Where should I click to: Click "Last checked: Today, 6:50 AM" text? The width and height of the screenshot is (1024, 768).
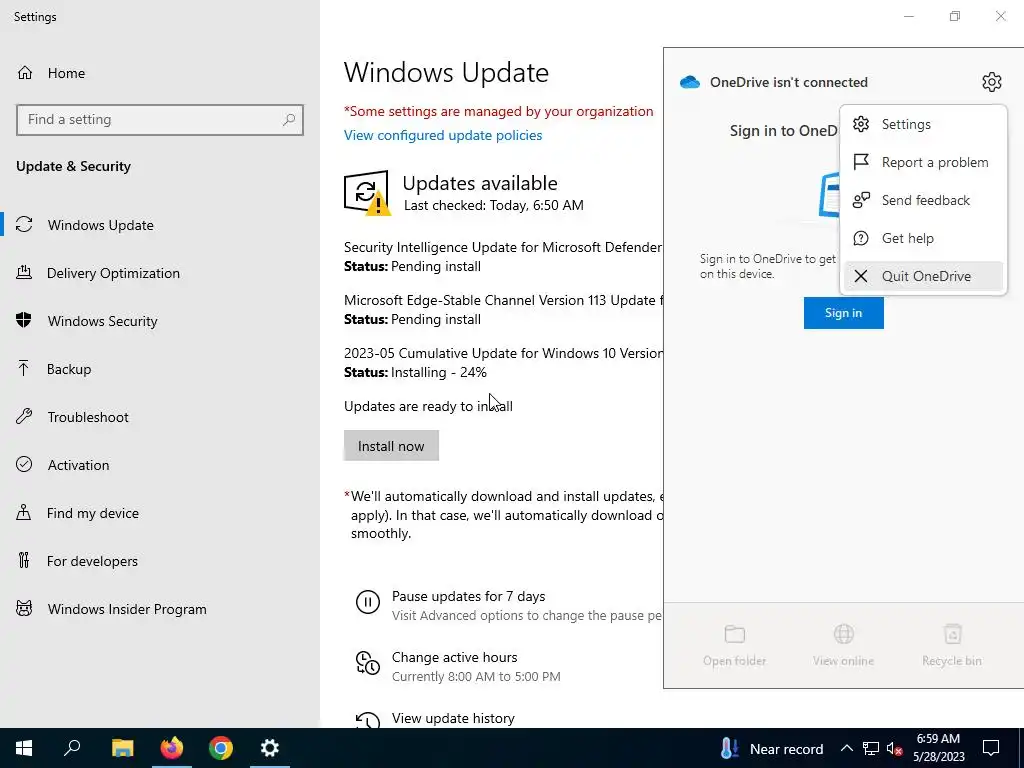(494, 205)
